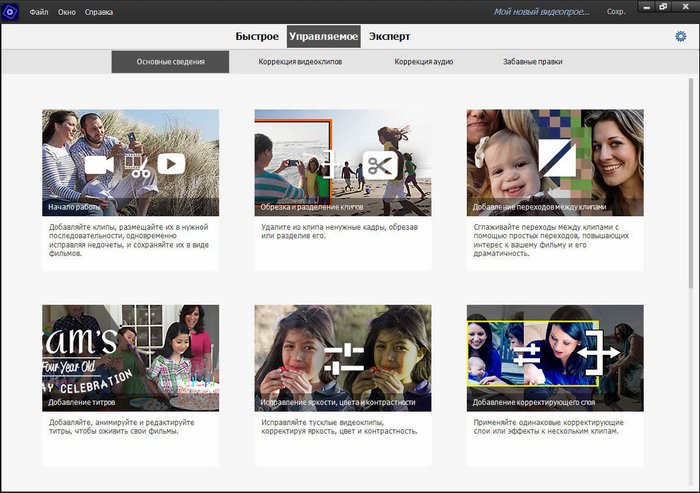Viewport: 700px width, 493px height.
Task: Click the diagonal transition icon on the baby photo card
Action: click(x=555, y=163)
